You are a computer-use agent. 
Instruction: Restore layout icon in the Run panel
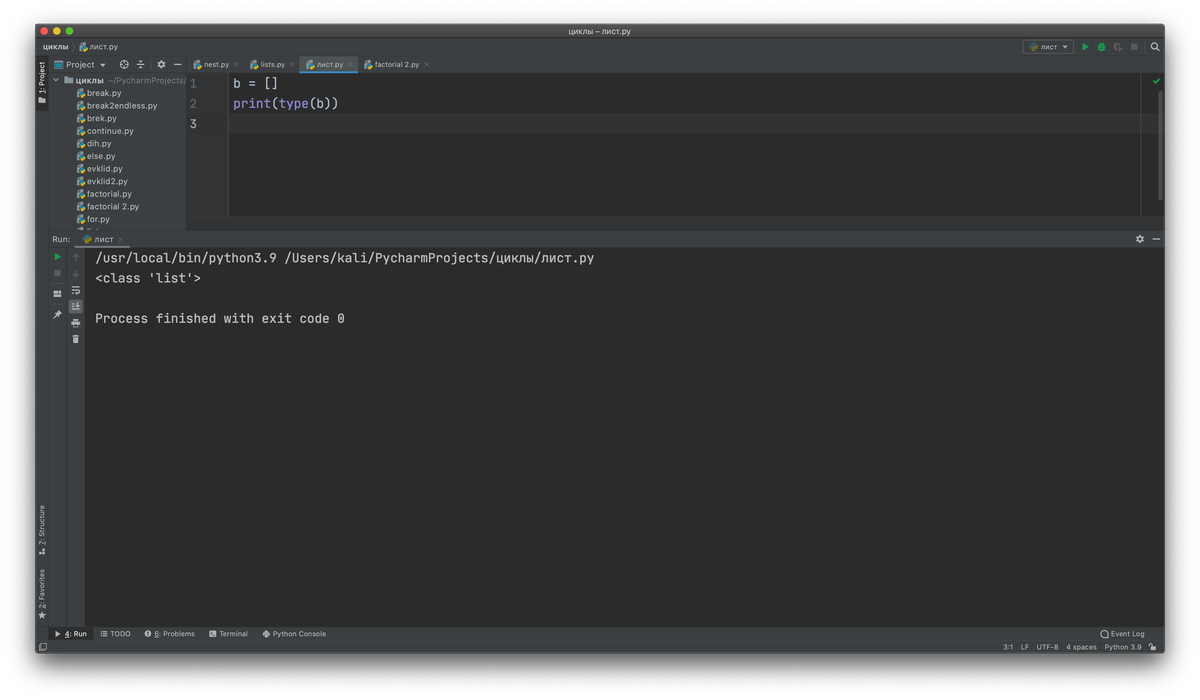pos(57,294)
